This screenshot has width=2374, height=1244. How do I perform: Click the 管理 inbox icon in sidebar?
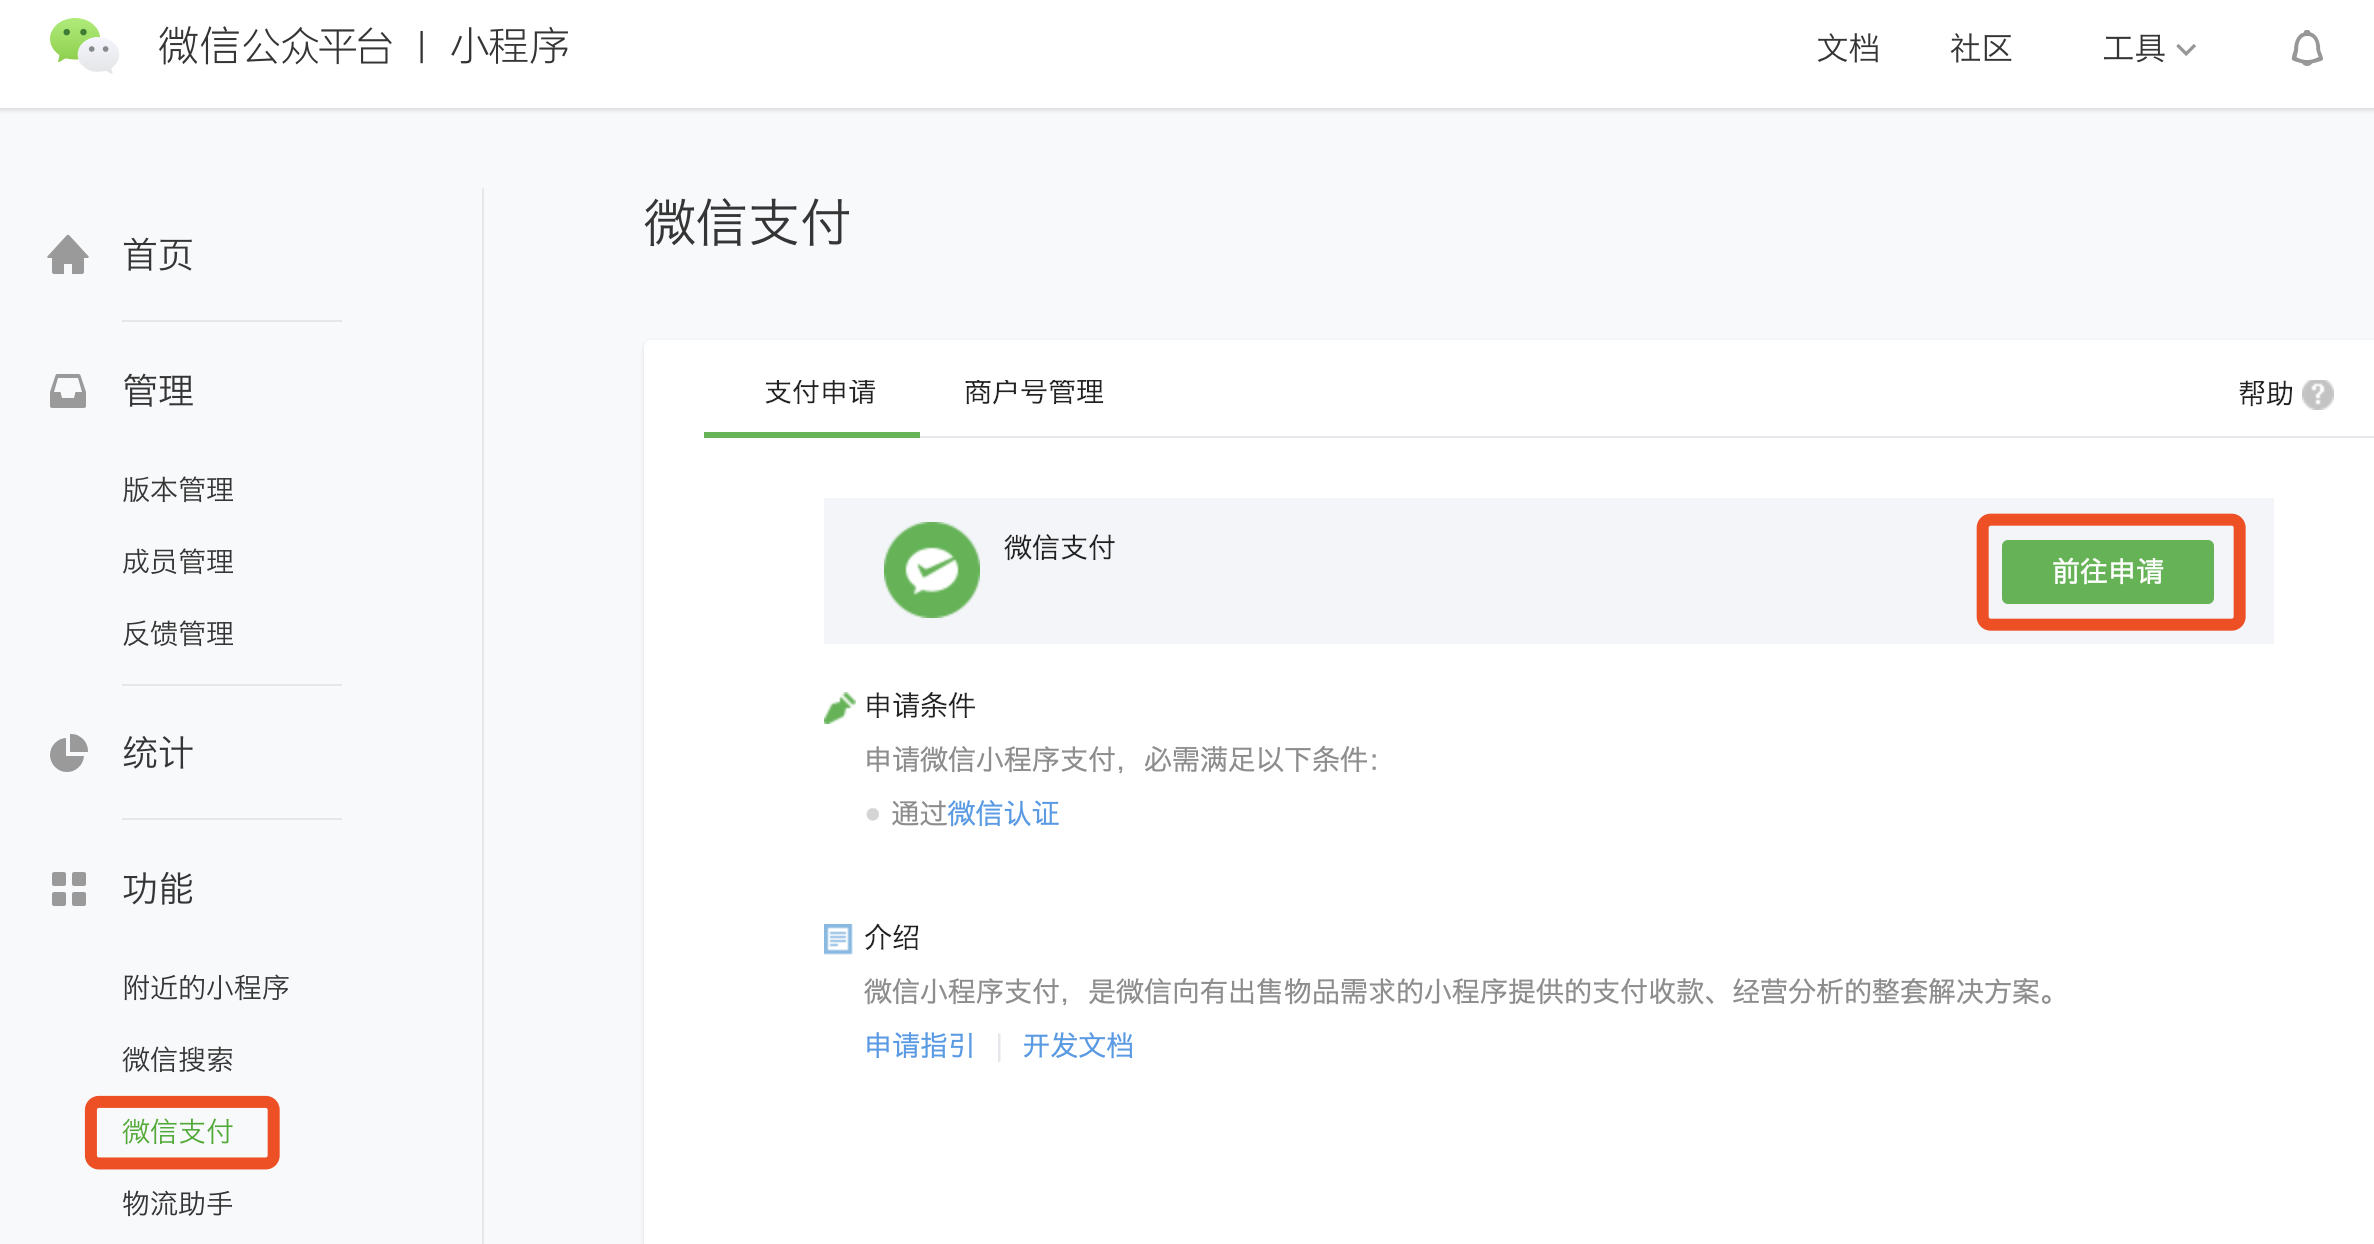point(67,390)
